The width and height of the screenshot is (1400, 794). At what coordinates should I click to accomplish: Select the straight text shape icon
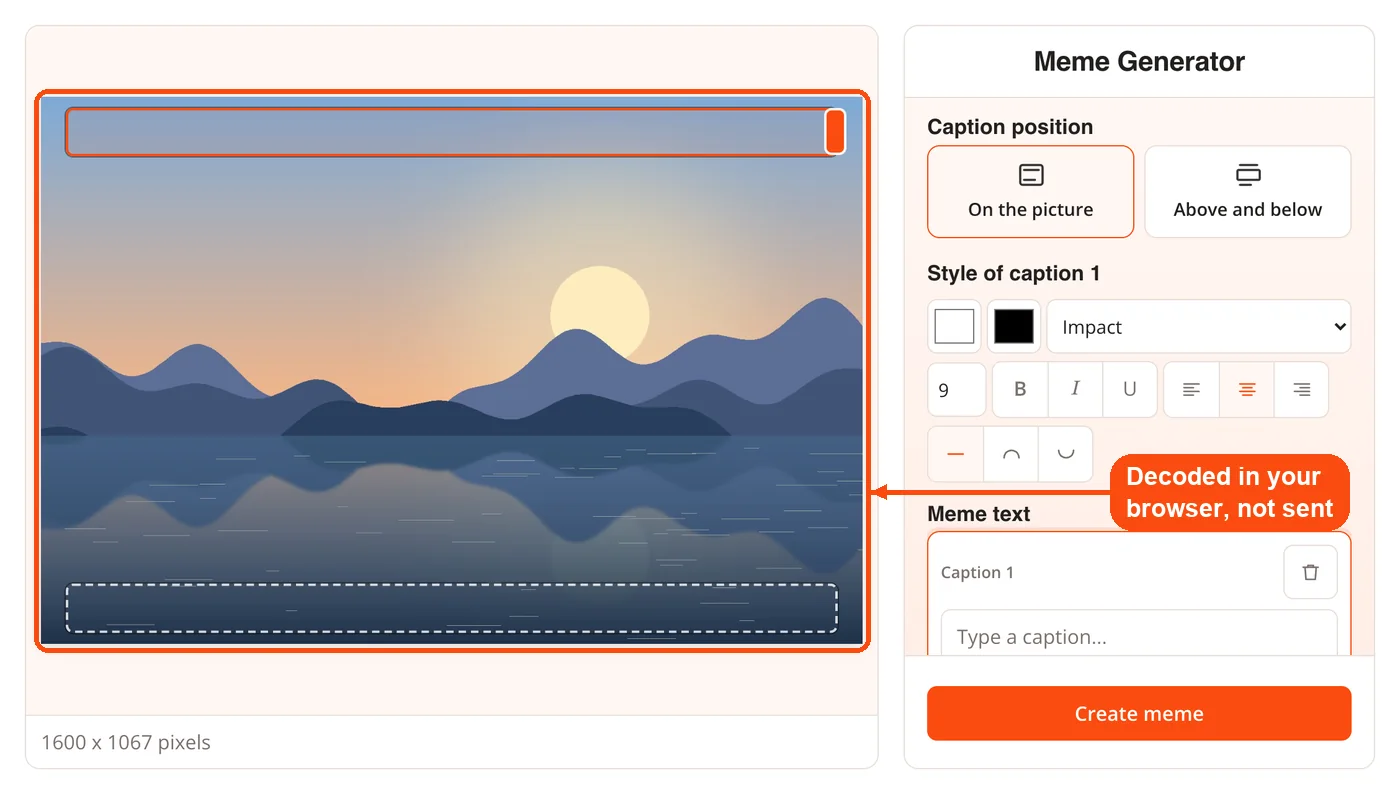click(956, 454)
